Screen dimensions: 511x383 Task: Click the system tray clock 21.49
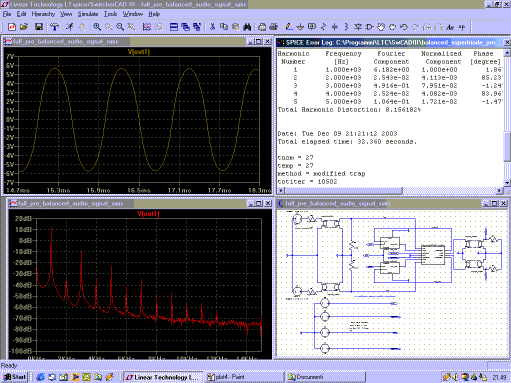point(499,377)
